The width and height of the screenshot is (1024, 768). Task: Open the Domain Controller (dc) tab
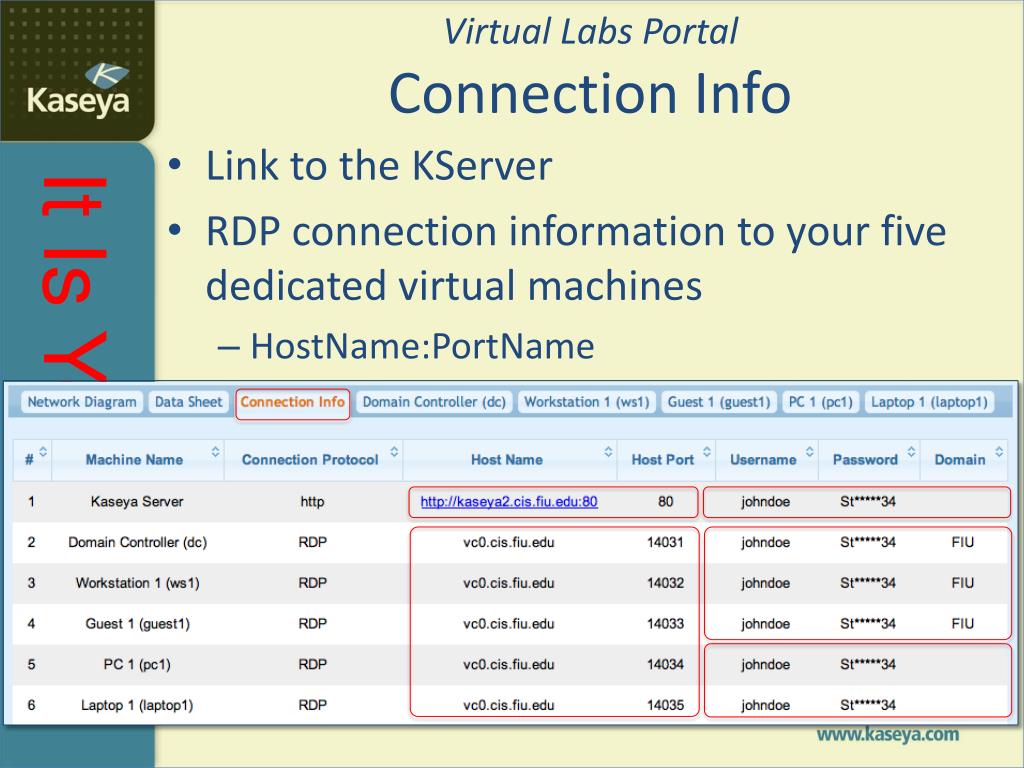coord(434,402)
